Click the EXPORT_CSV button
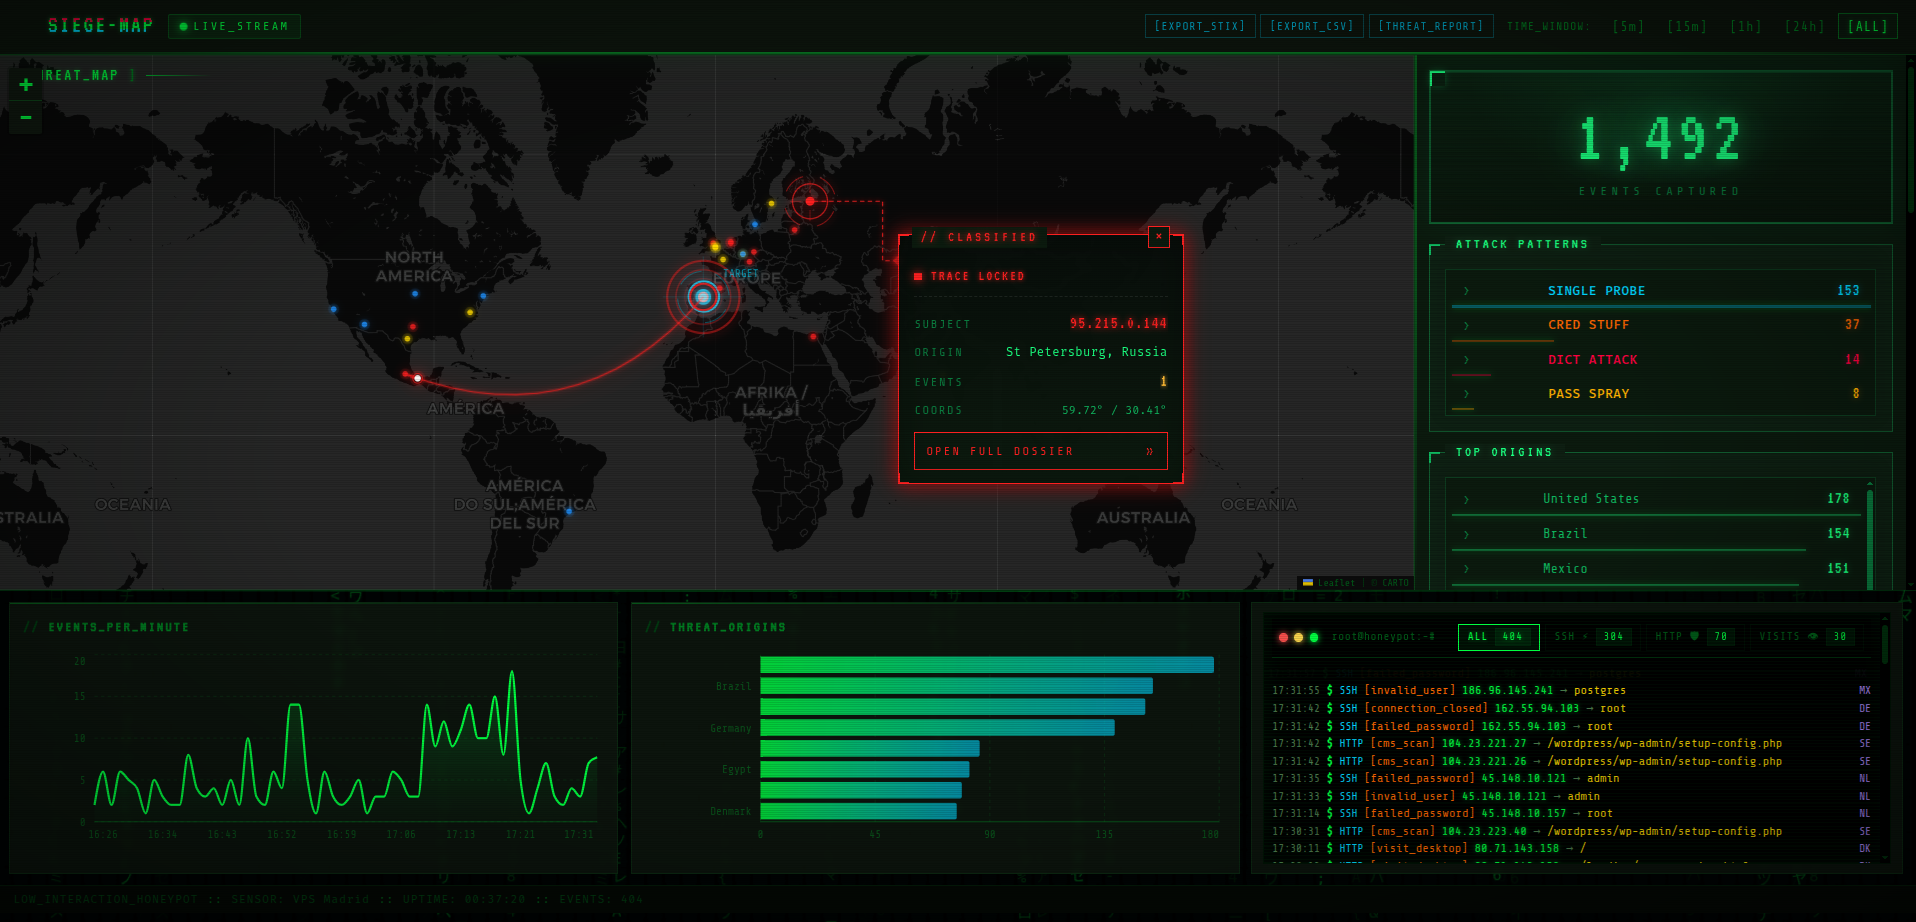The image size is (1916, 922). [x=1311, y=26]
